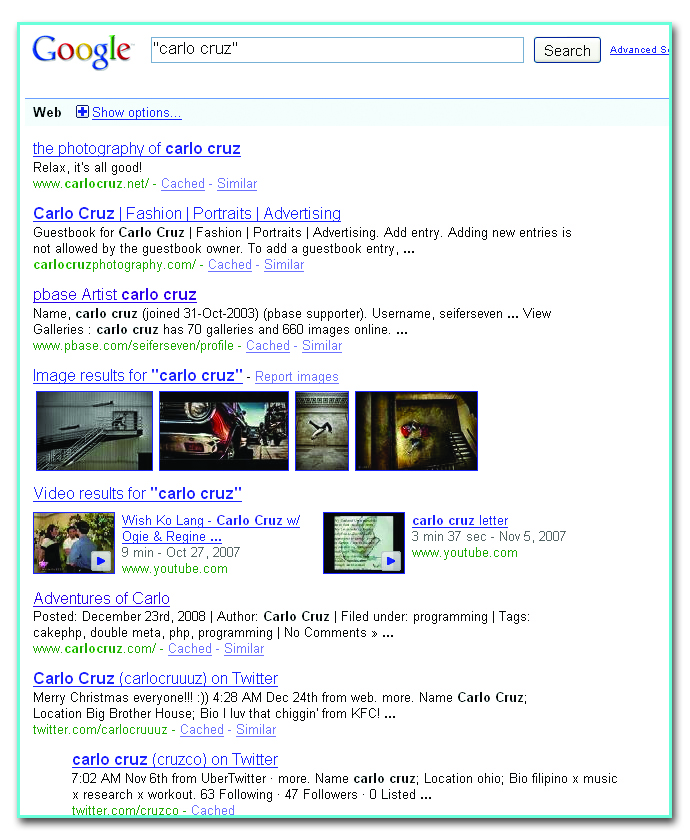Open the red vintage car image thumbnail
This screenshot has height=840, width=690.
[x=223, y=431]
